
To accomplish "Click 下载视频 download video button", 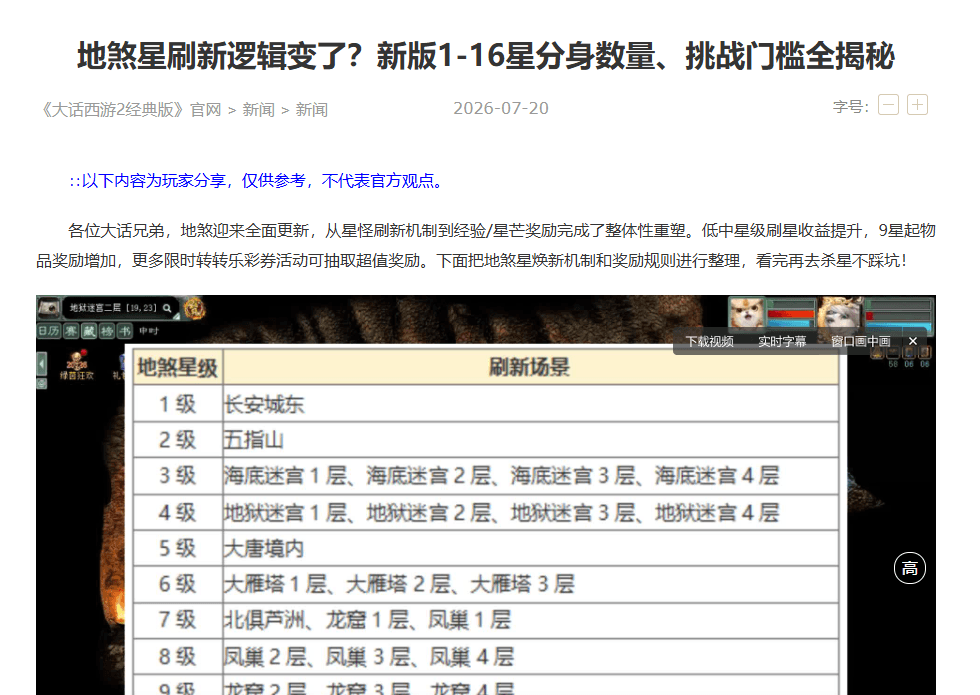I will coord(709,341).
